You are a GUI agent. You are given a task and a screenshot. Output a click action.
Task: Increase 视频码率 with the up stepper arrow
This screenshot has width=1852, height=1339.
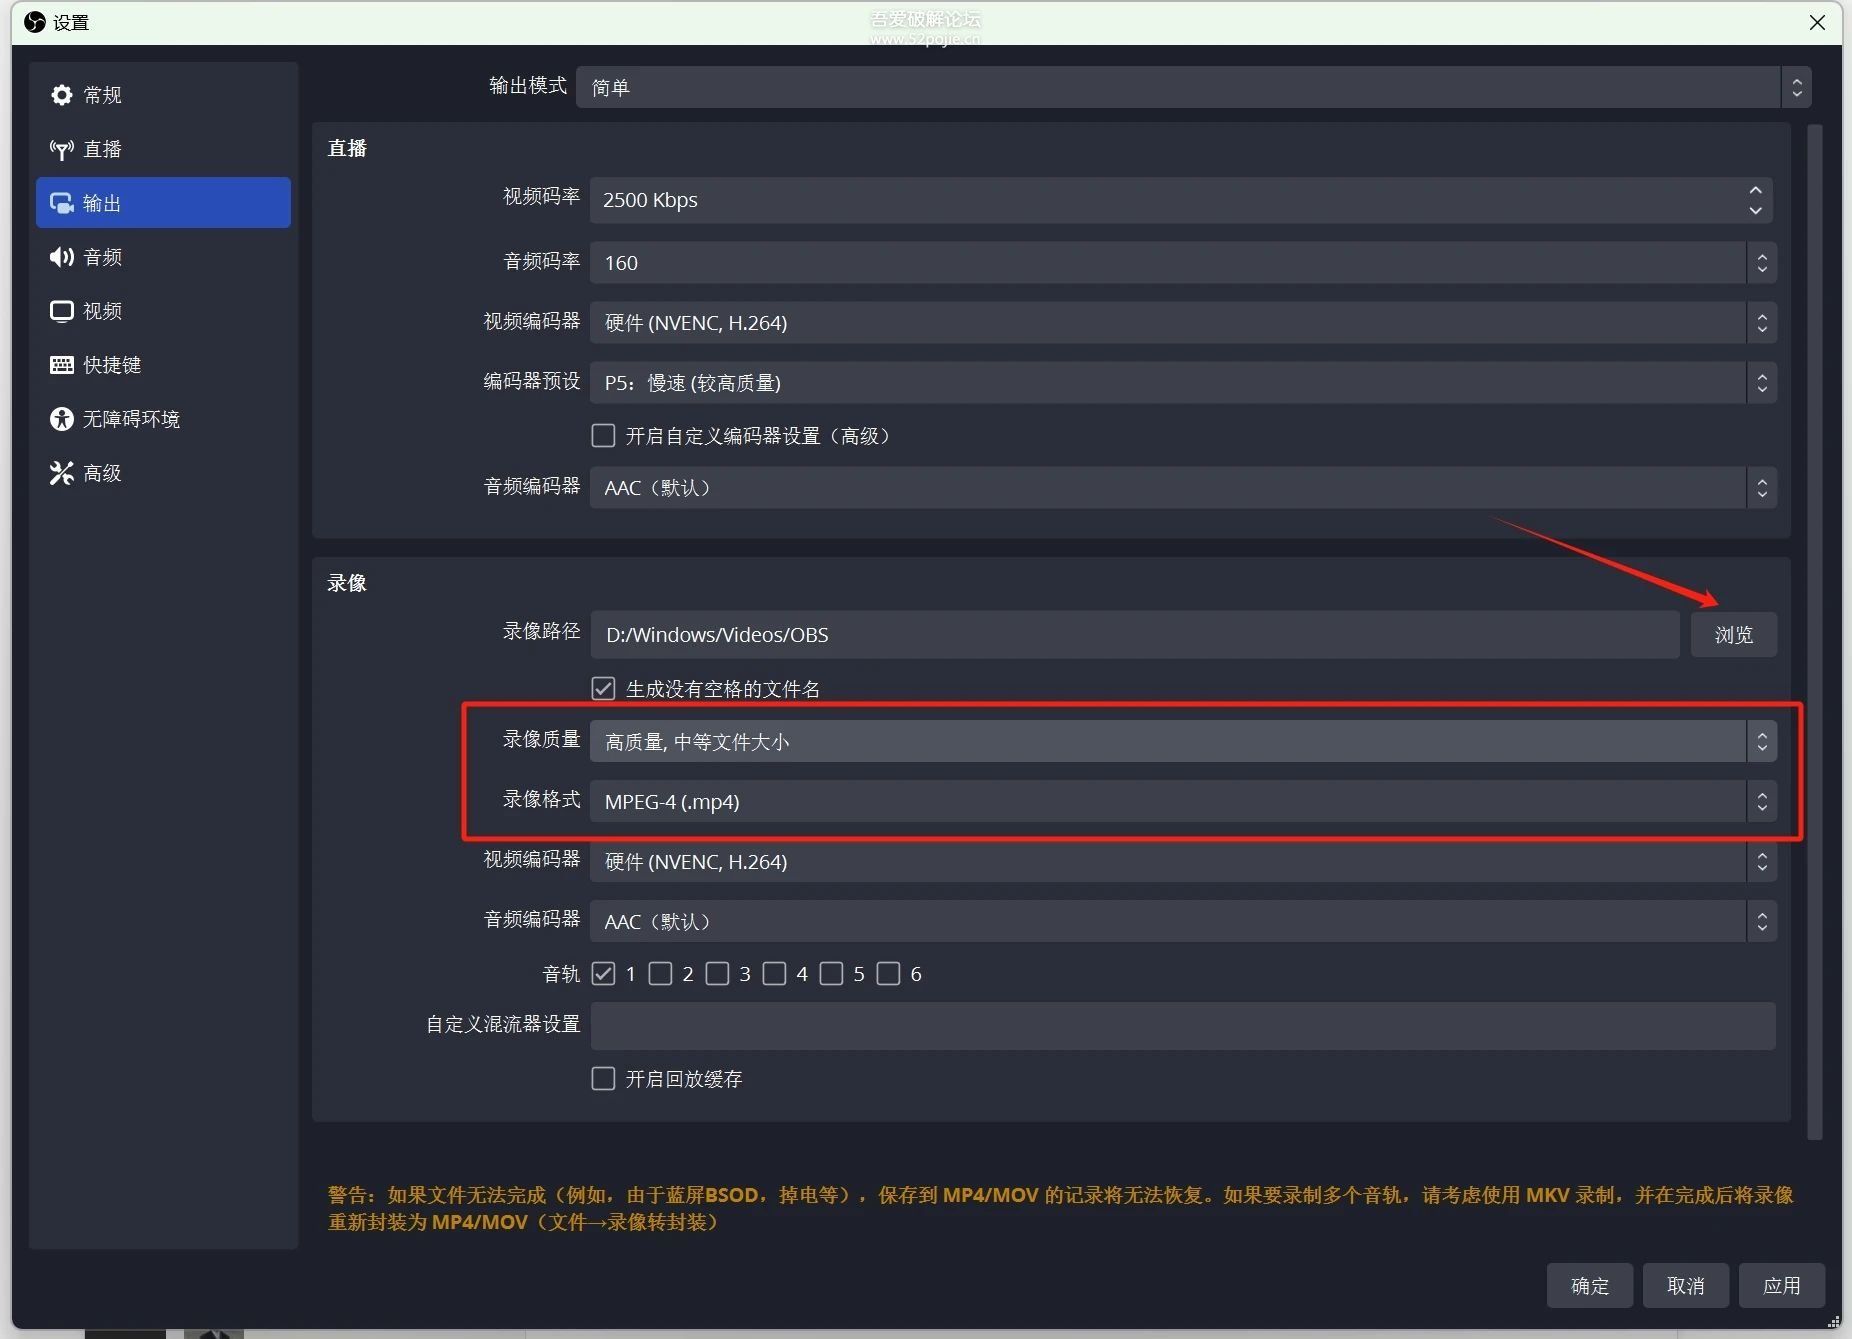(1755, 191)
